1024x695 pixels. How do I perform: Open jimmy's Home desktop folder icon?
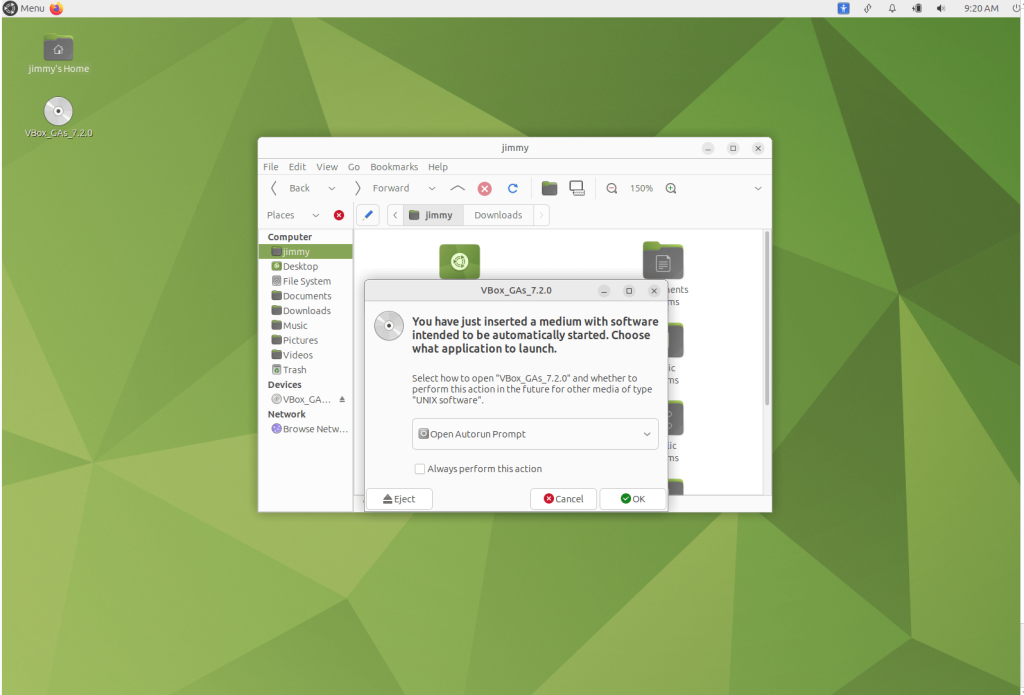coord(58,54)
